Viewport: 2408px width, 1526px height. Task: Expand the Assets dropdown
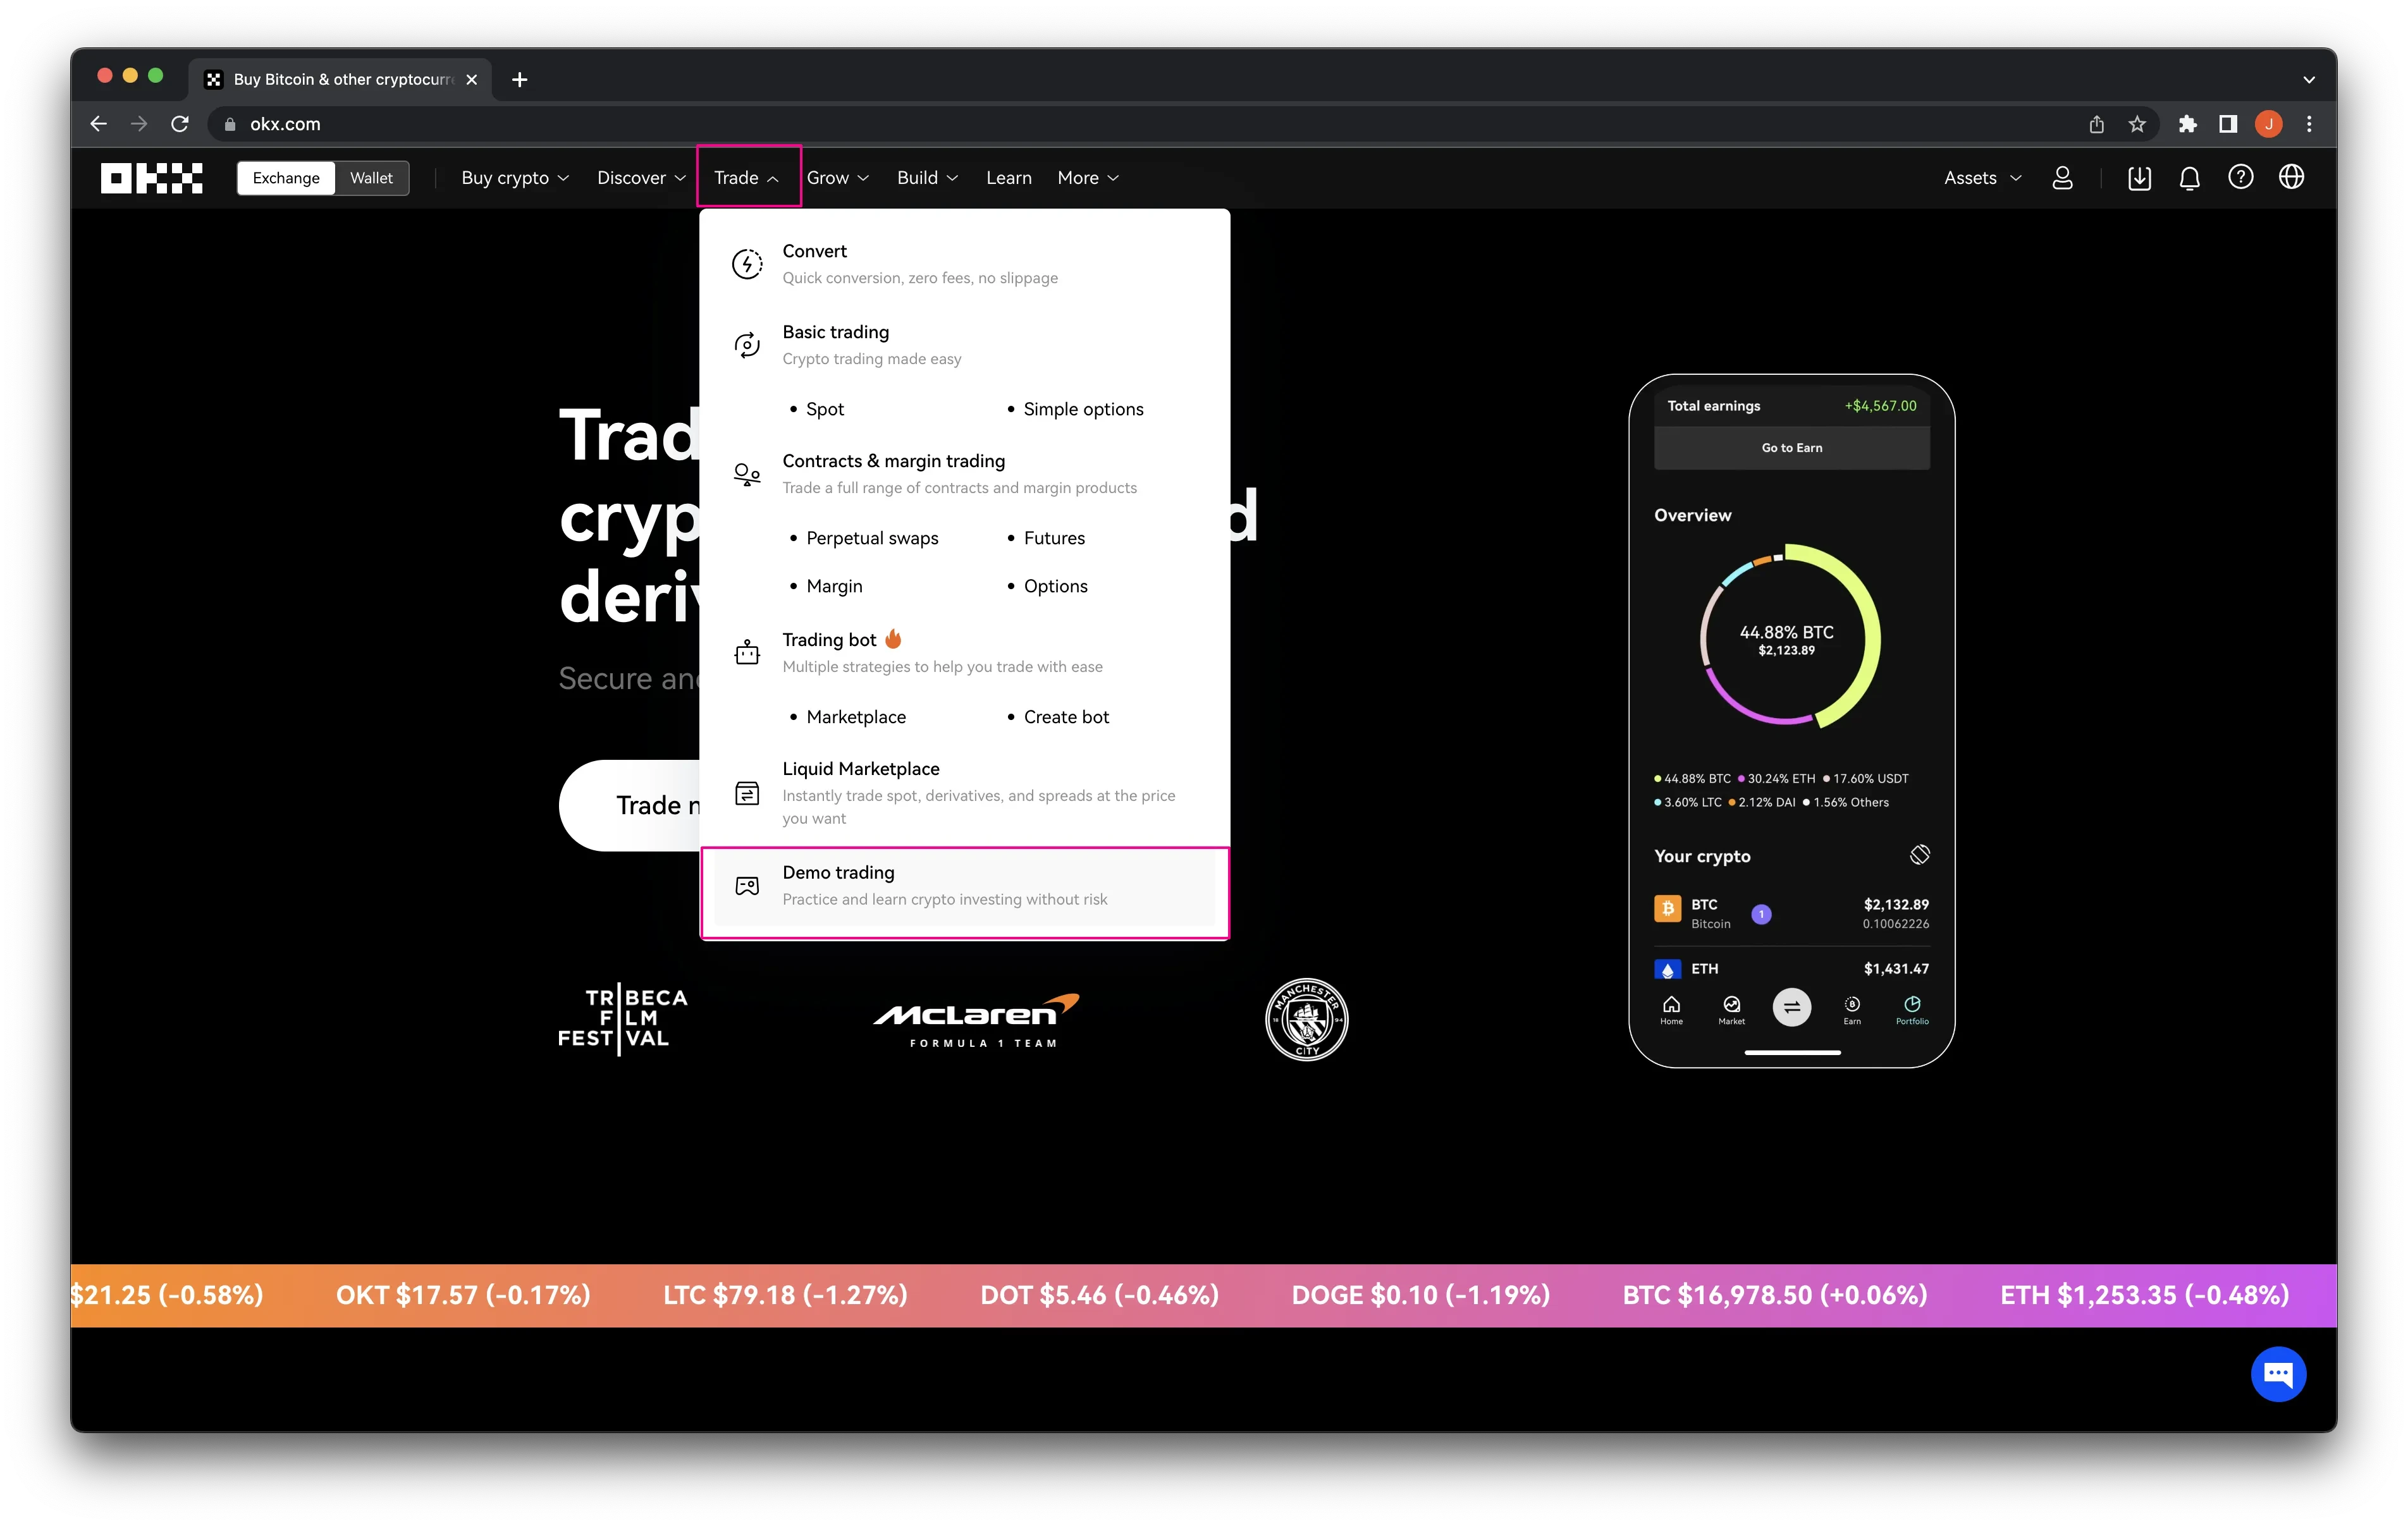[x=1980, y=177]
